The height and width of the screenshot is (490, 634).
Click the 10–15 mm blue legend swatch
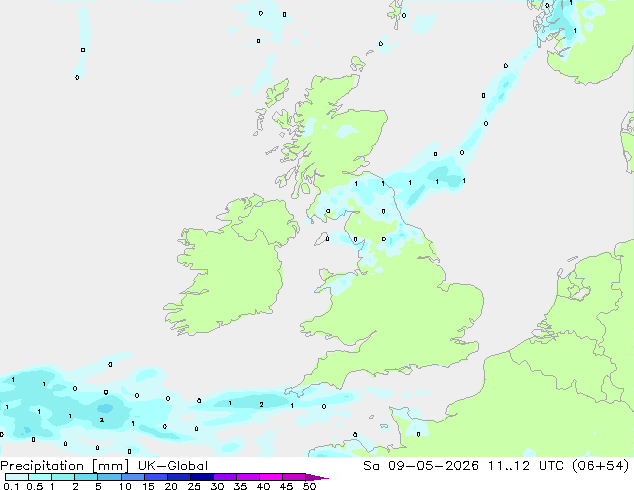[x=133, y=477]
